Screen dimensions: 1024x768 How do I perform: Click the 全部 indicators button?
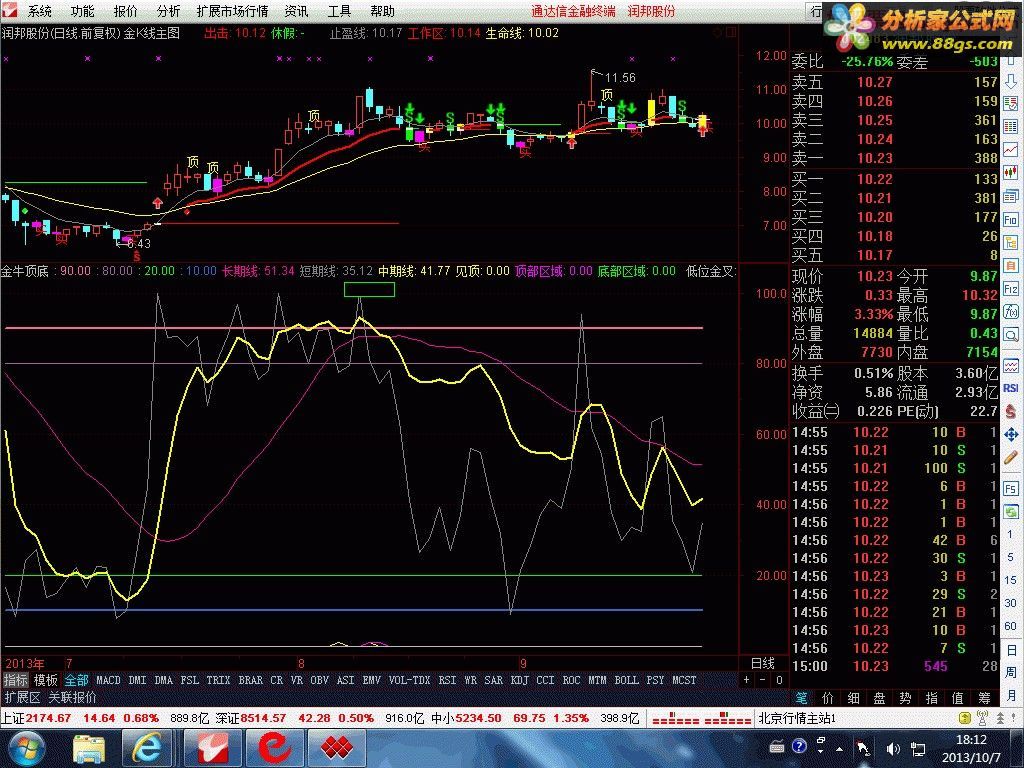[76, 680]
